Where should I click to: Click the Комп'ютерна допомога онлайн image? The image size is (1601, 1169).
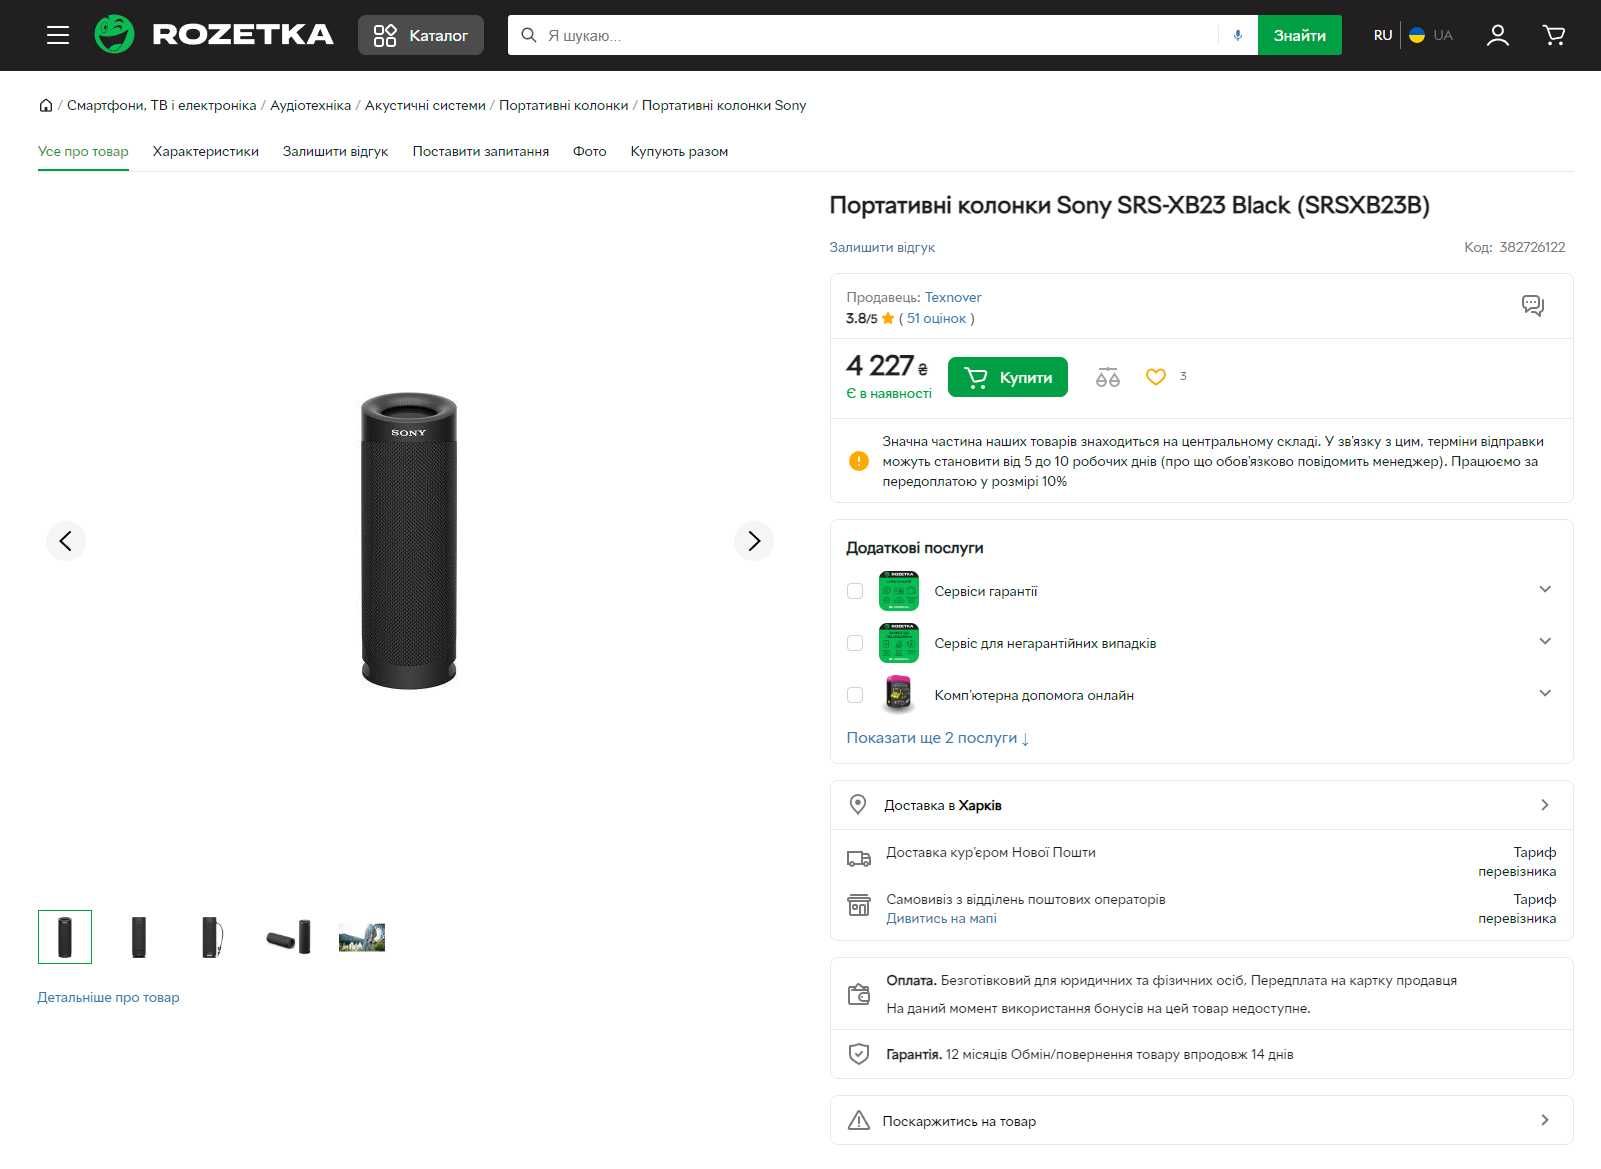(x=898, y=694)
